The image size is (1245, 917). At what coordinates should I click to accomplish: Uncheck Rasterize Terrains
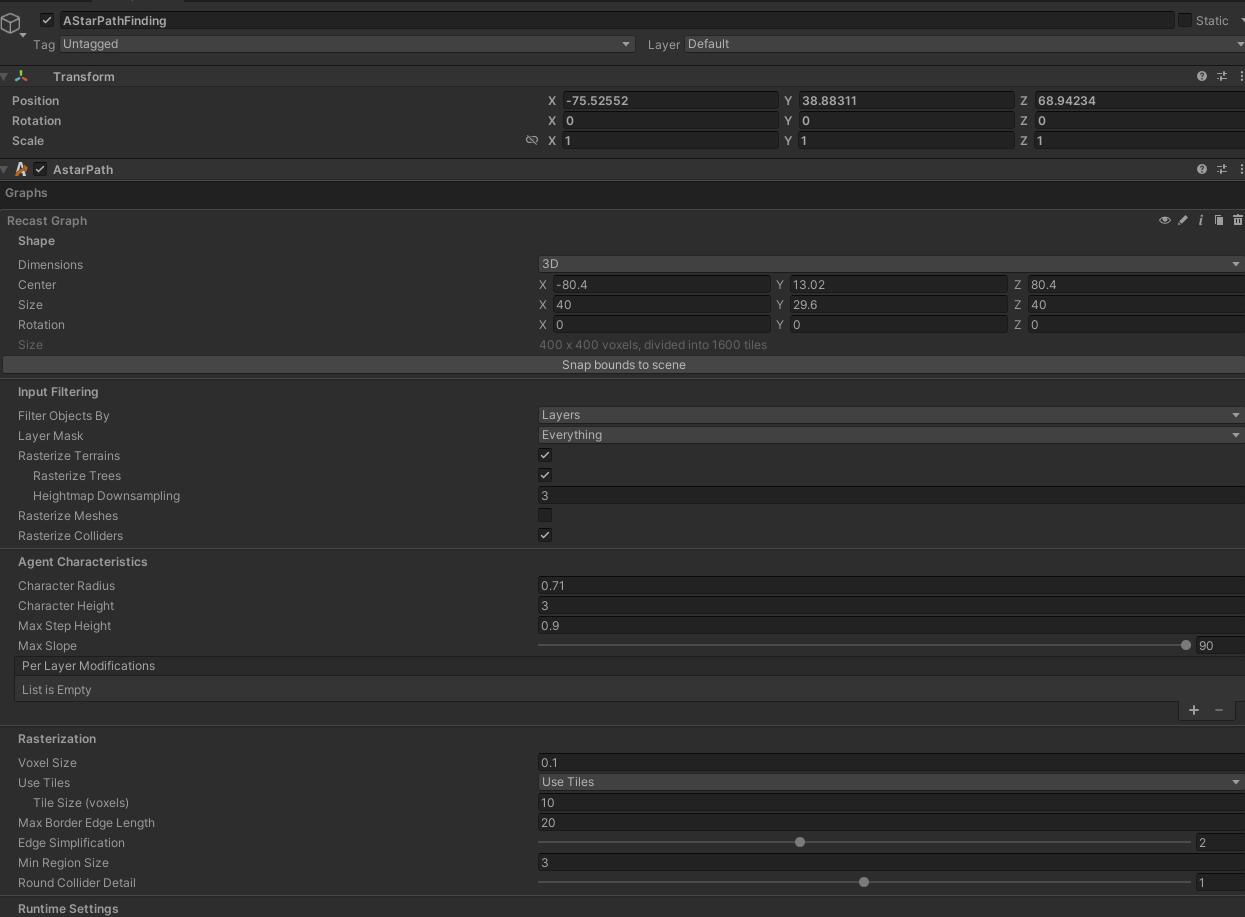(x=545, y=455)
